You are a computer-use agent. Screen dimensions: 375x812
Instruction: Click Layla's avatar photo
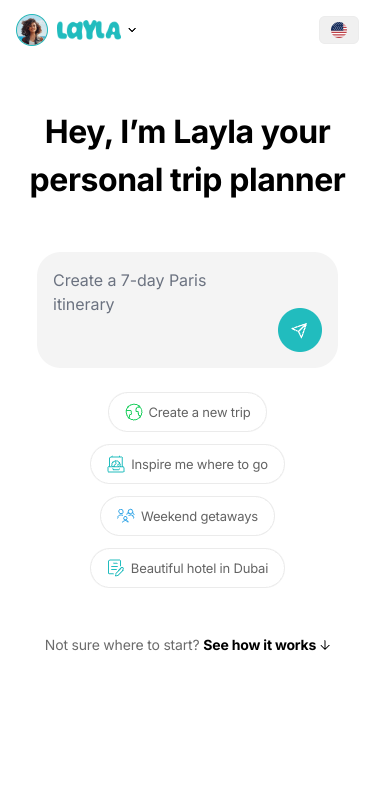point(32,30)
